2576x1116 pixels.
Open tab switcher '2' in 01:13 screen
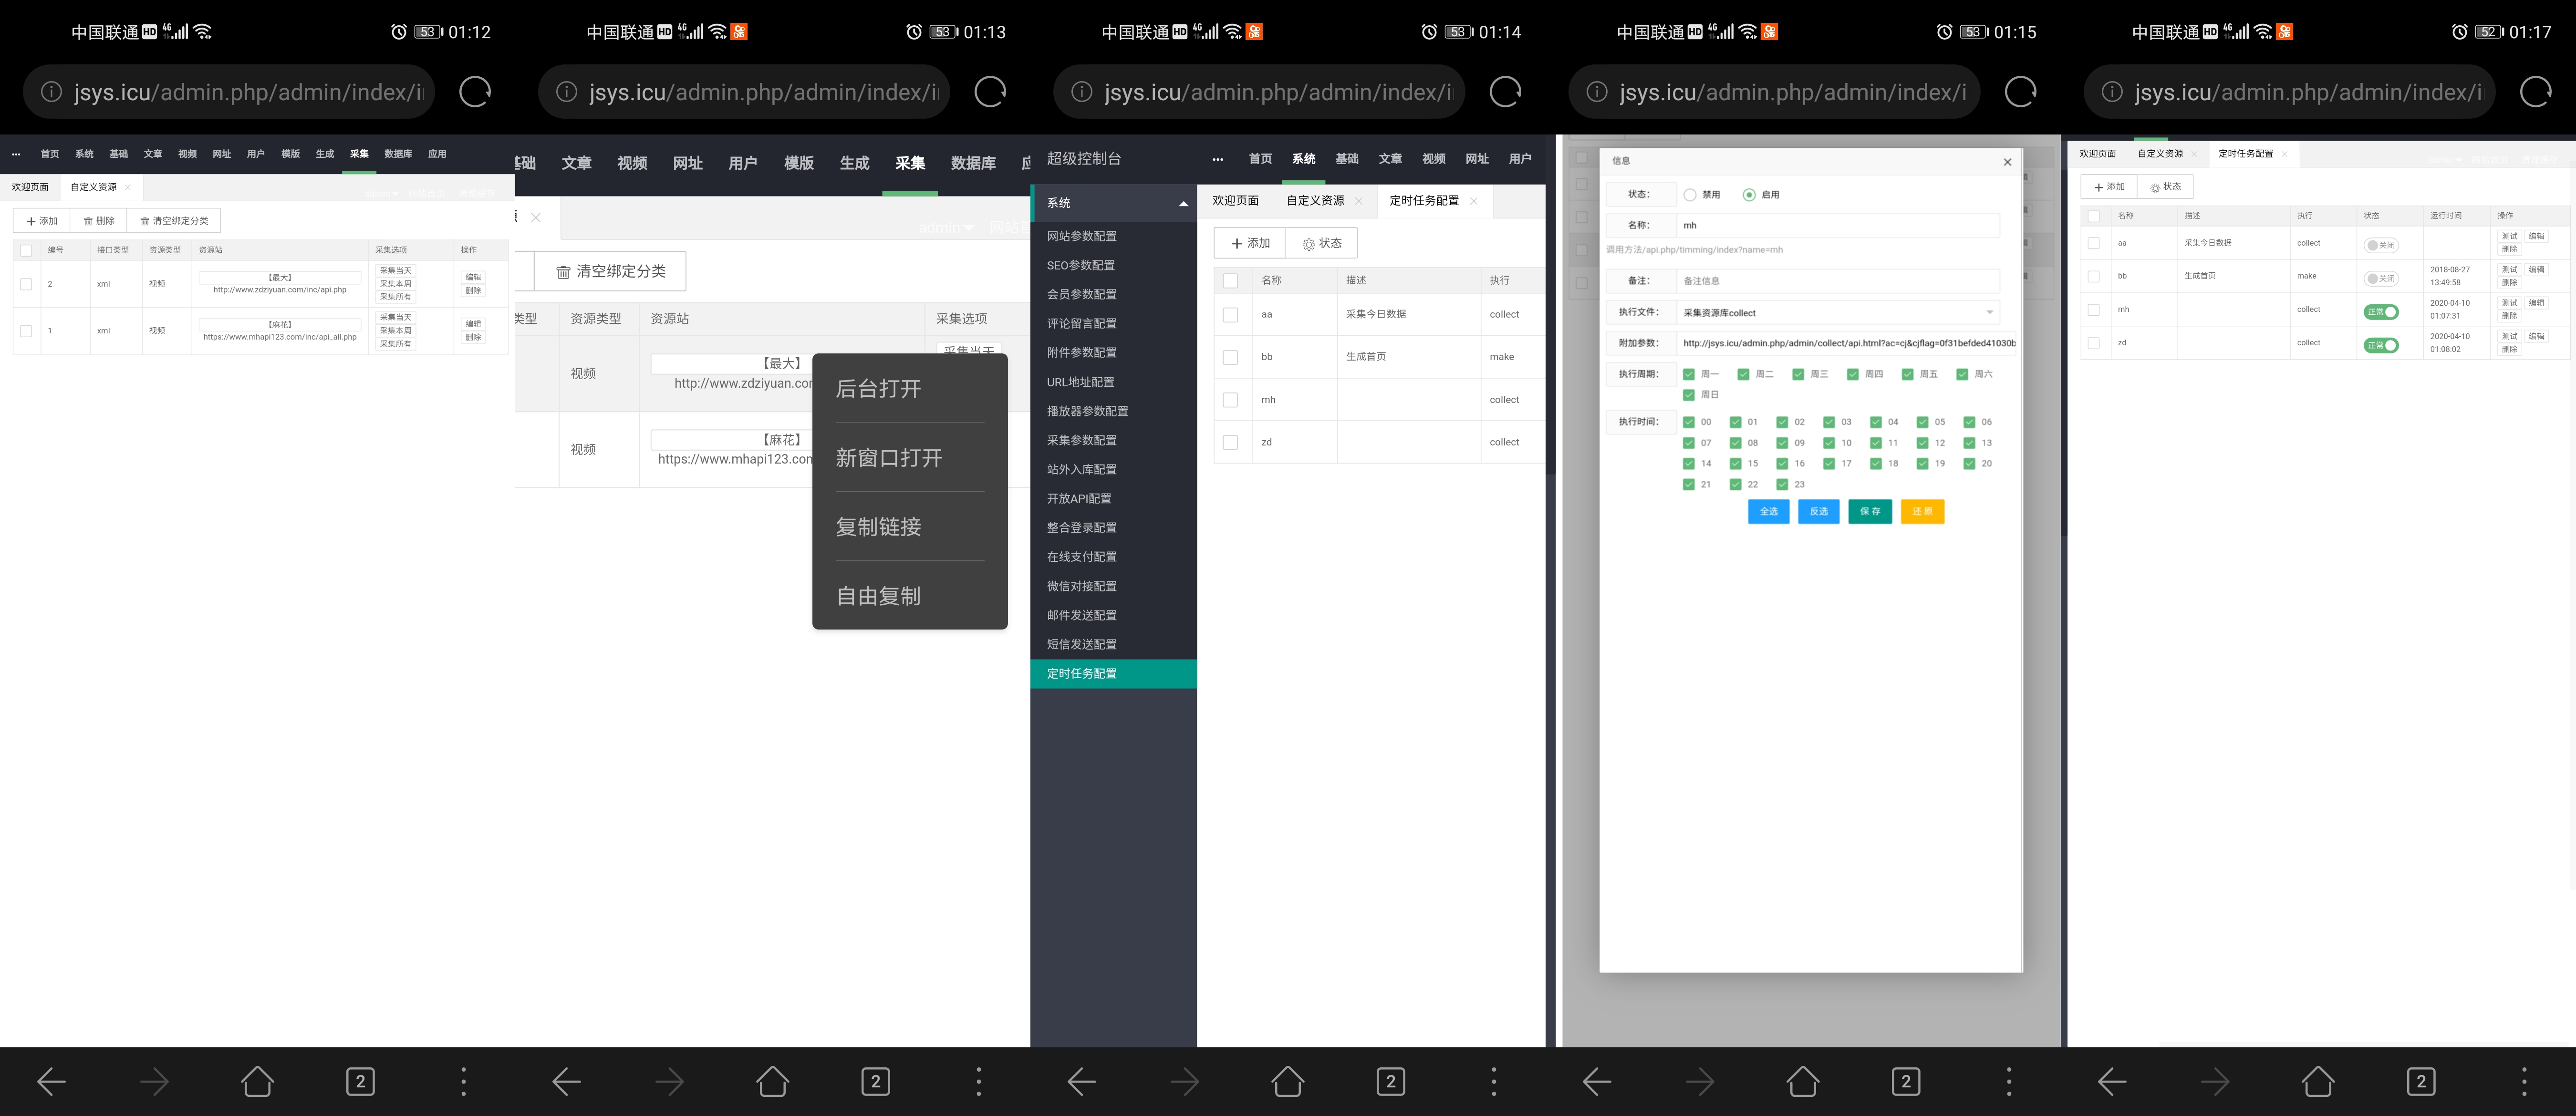[x=875, y=1081]
